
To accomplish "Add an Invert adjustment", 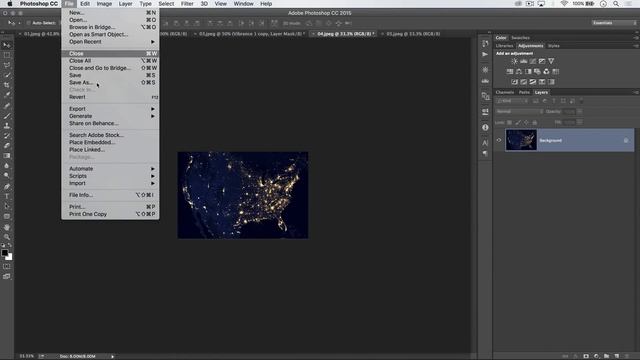I will [514, 82].
